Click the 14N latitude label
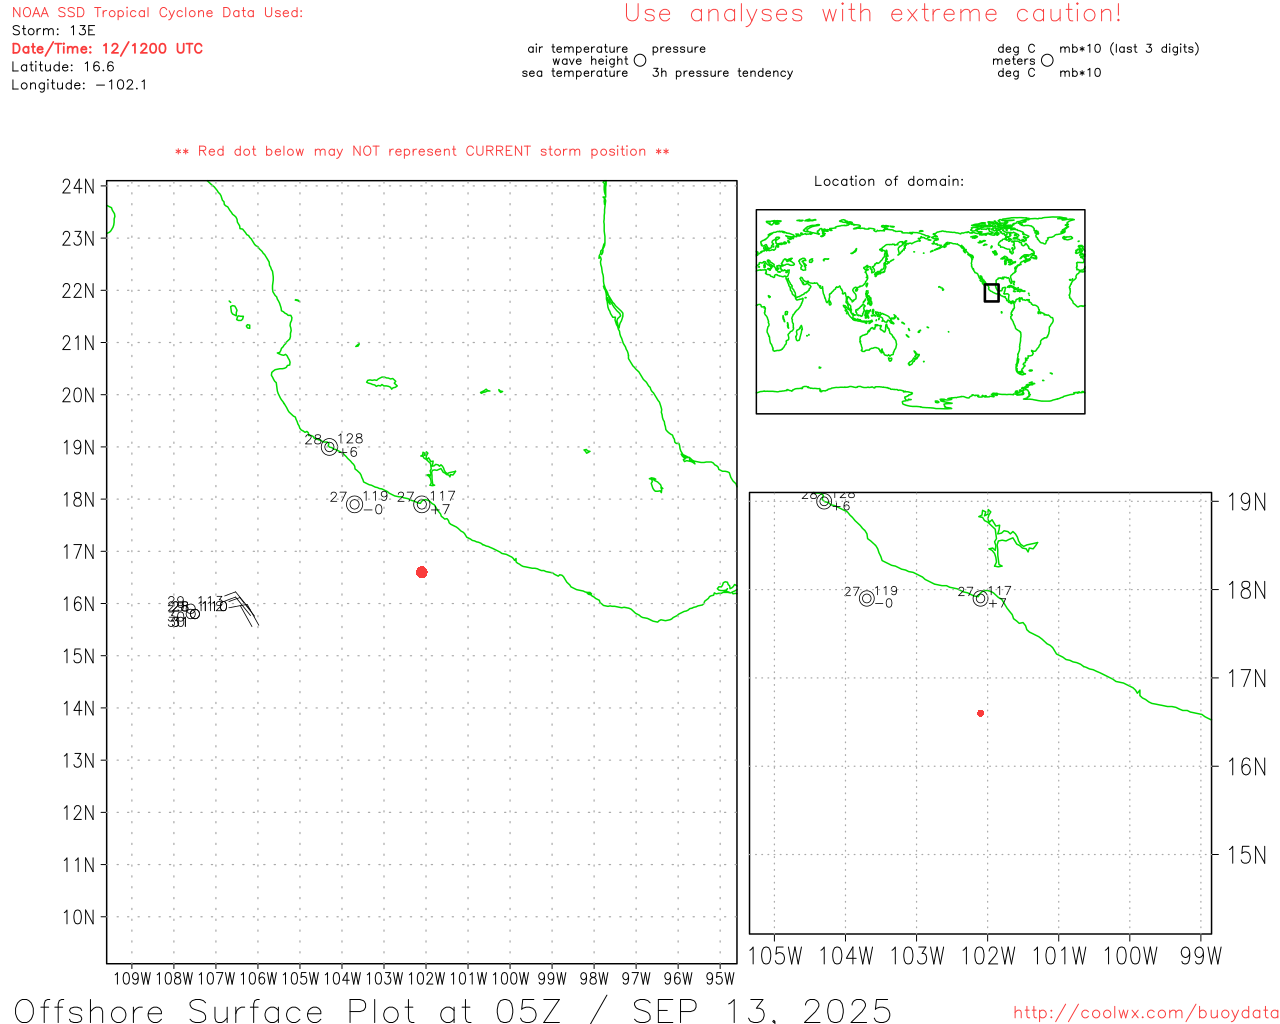Viewport: 1280px width, 1024px height. tap(78, 709)
